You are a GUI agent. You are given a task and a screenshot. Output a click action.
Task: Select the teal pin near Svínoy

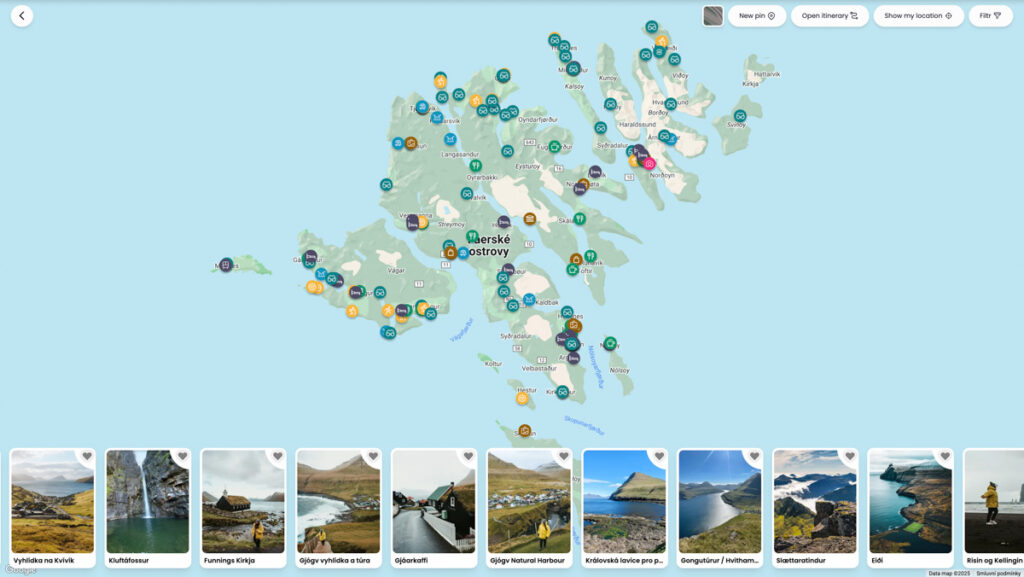pyautogui.click(x=740, y=116)
